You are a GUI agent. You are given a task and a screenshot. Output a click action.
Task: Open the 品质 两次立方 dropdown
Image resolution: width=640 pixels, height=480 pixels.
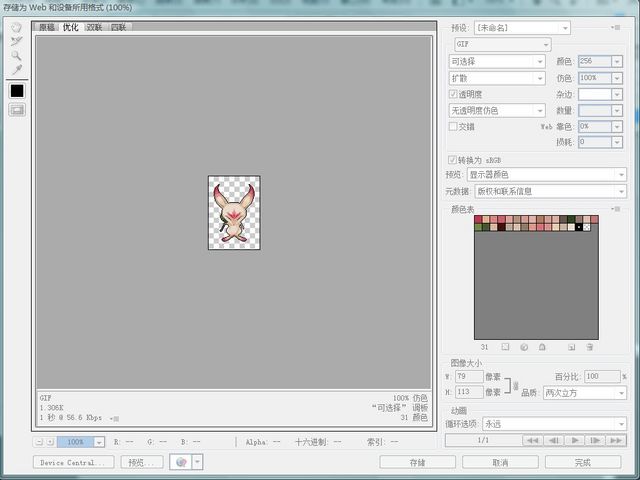(x=584, y=393)
